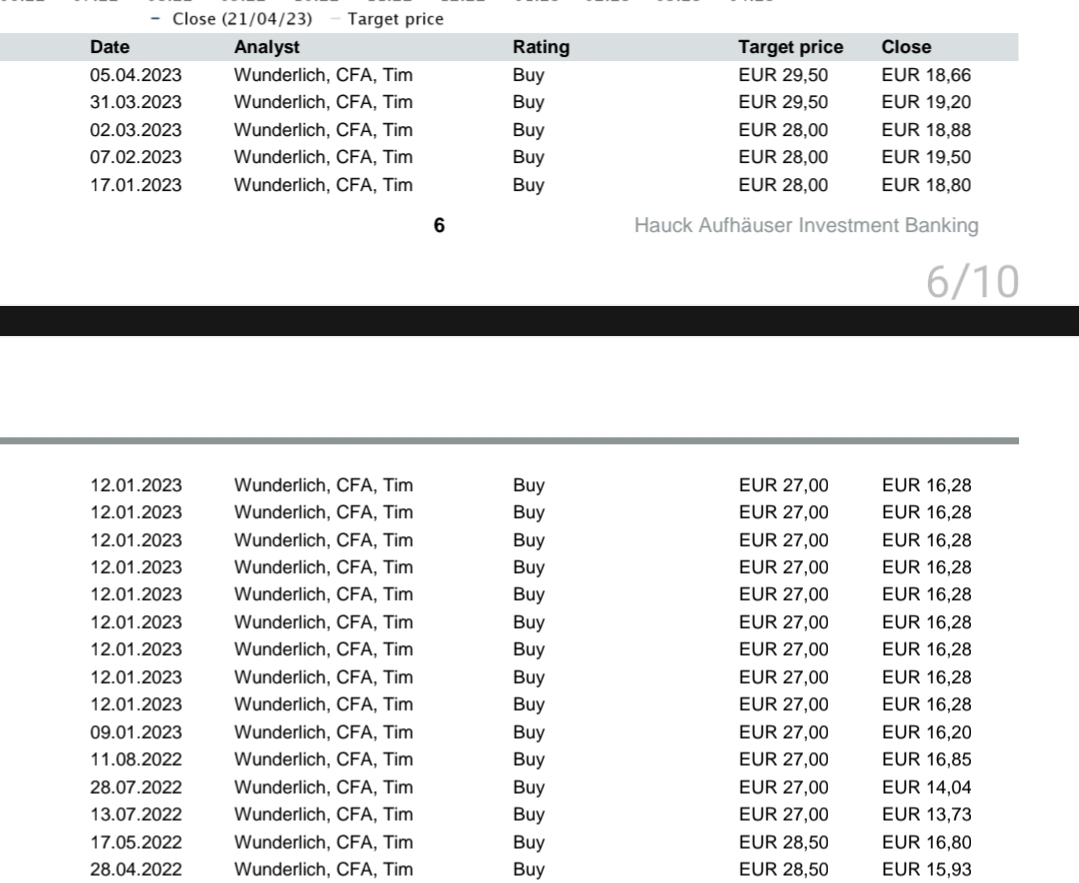This screenshot has width=1079, height=883.
Task: Click the bold Target price column header
Action: click(x=791, y=47)
